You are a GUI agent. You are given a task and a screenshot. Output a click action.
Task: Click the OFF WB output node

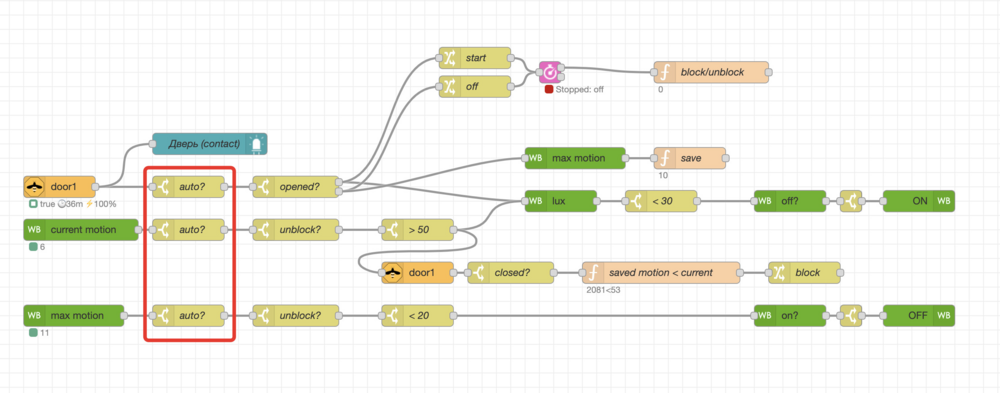(x=919, y=316)
